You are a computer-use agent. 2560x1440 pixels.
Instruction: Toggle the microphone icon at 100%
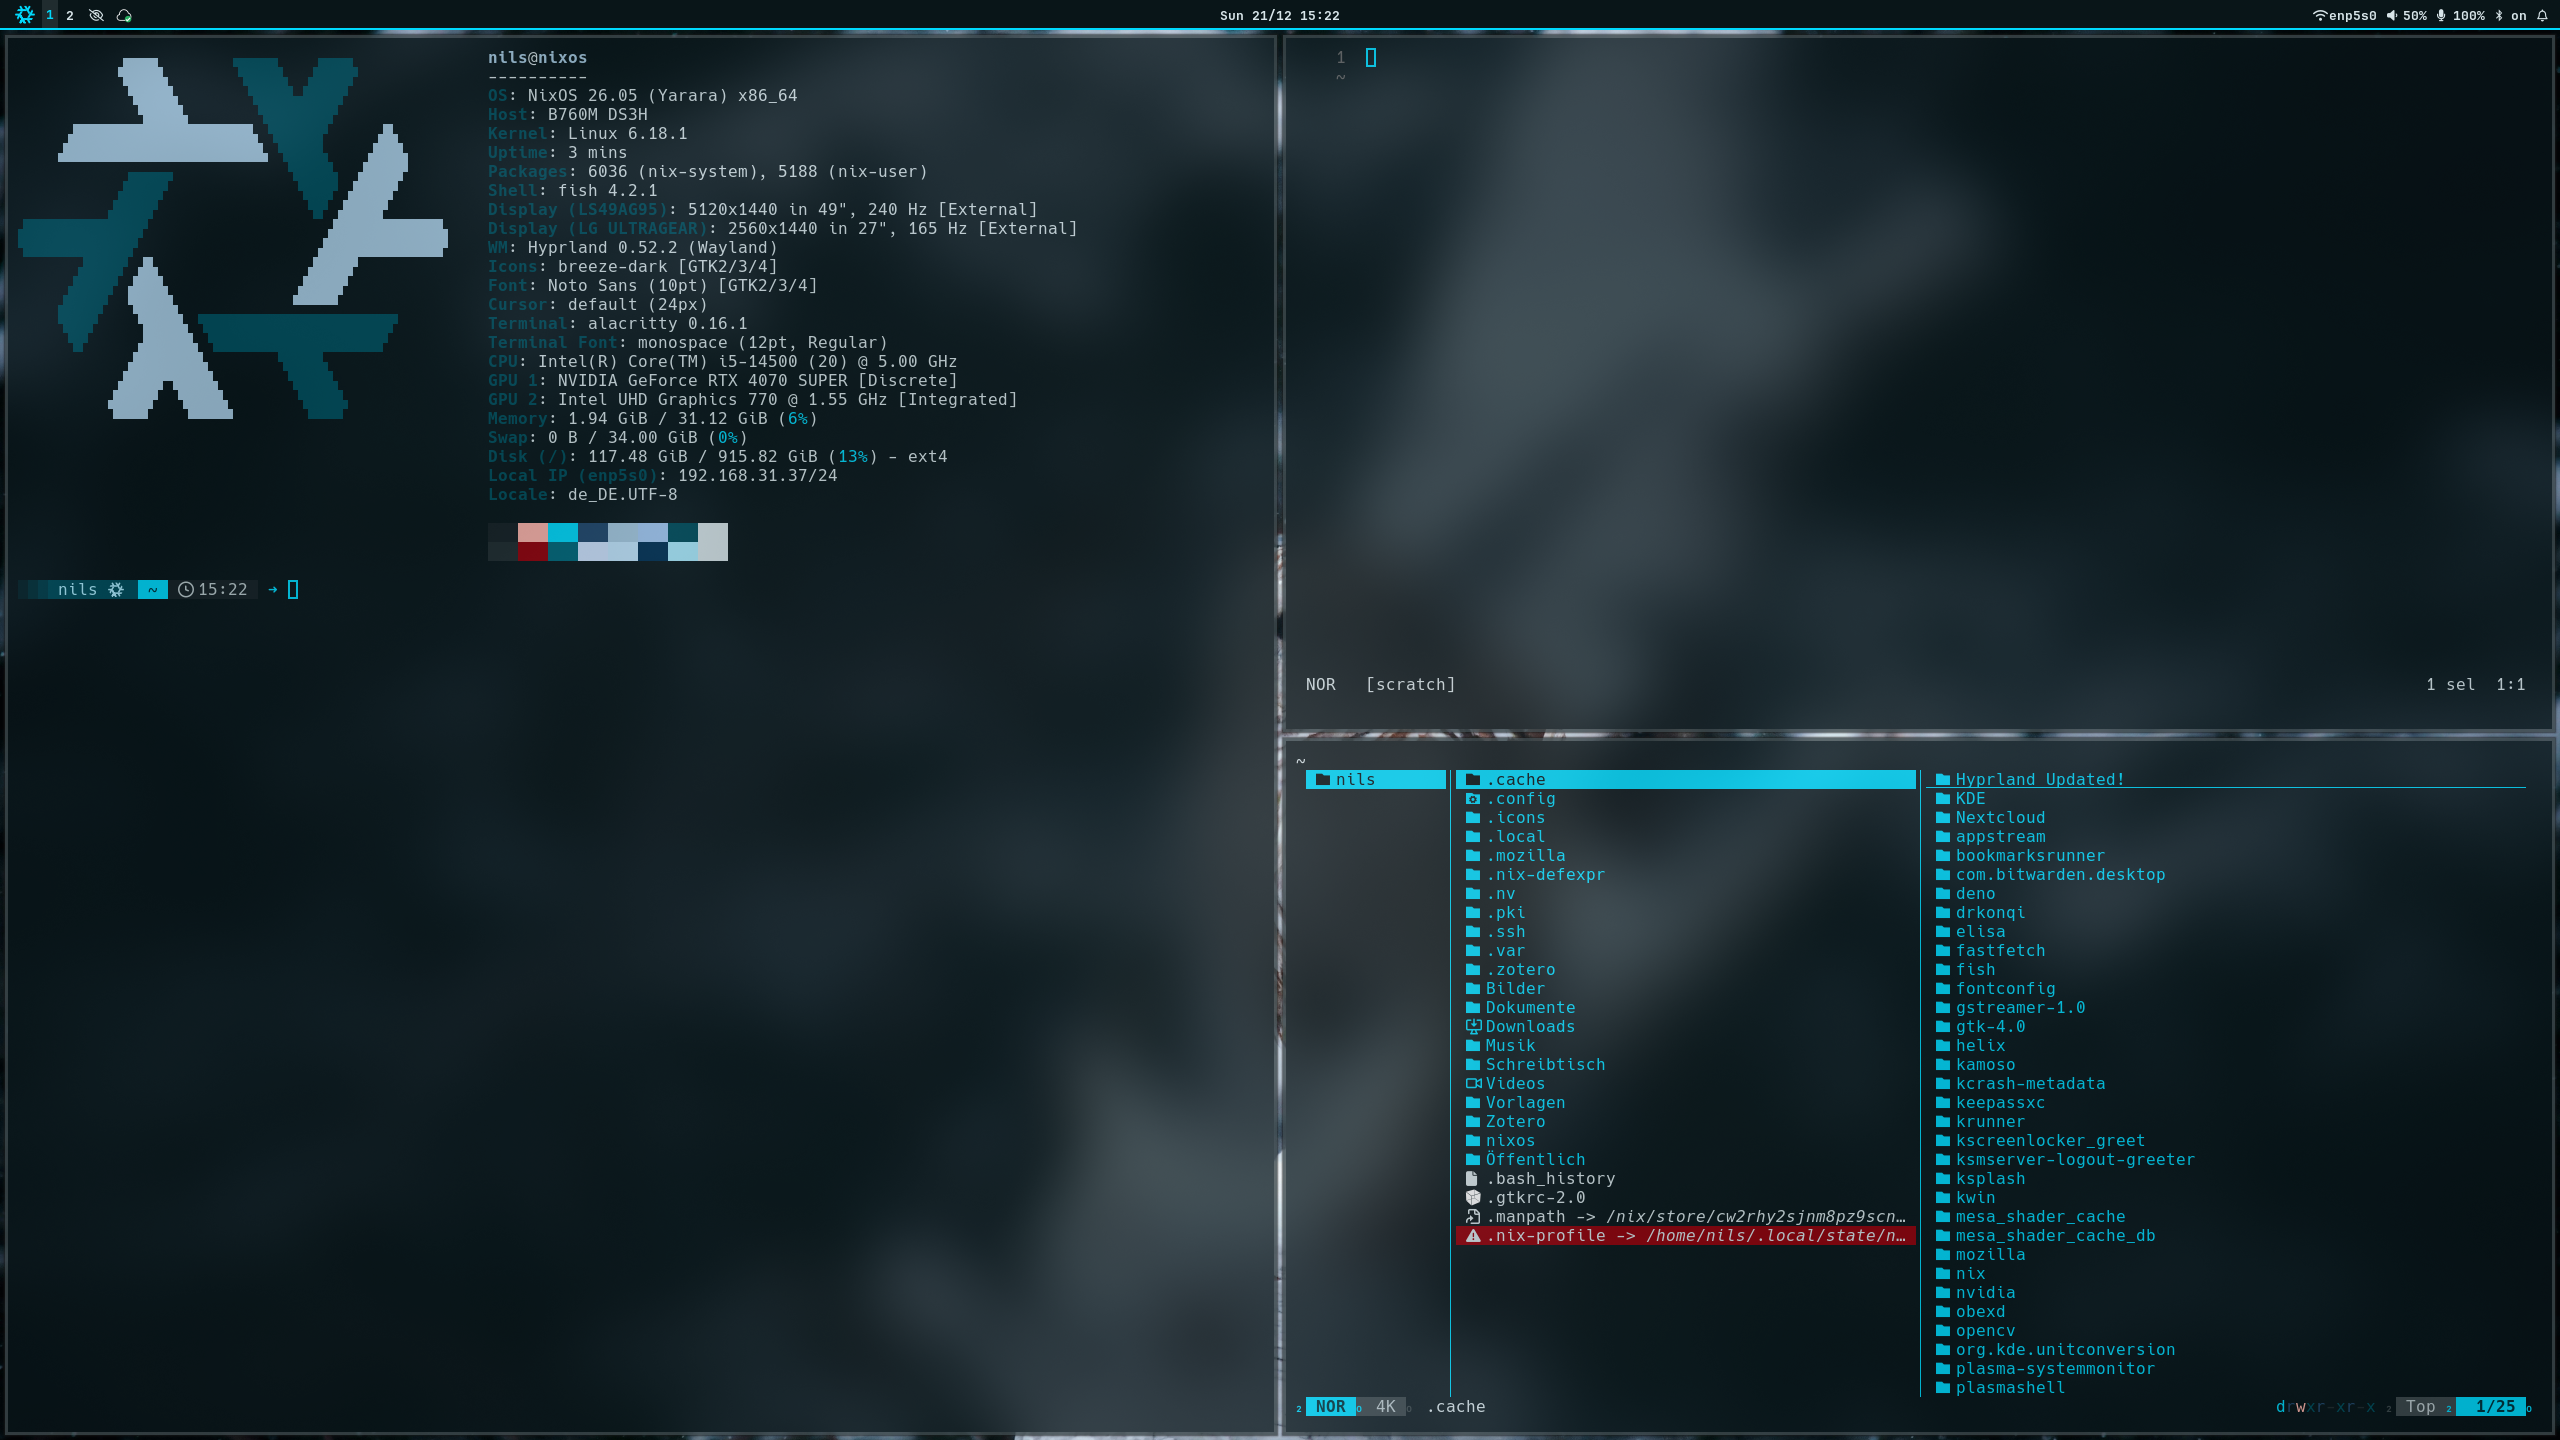(x=2441, y=15)
